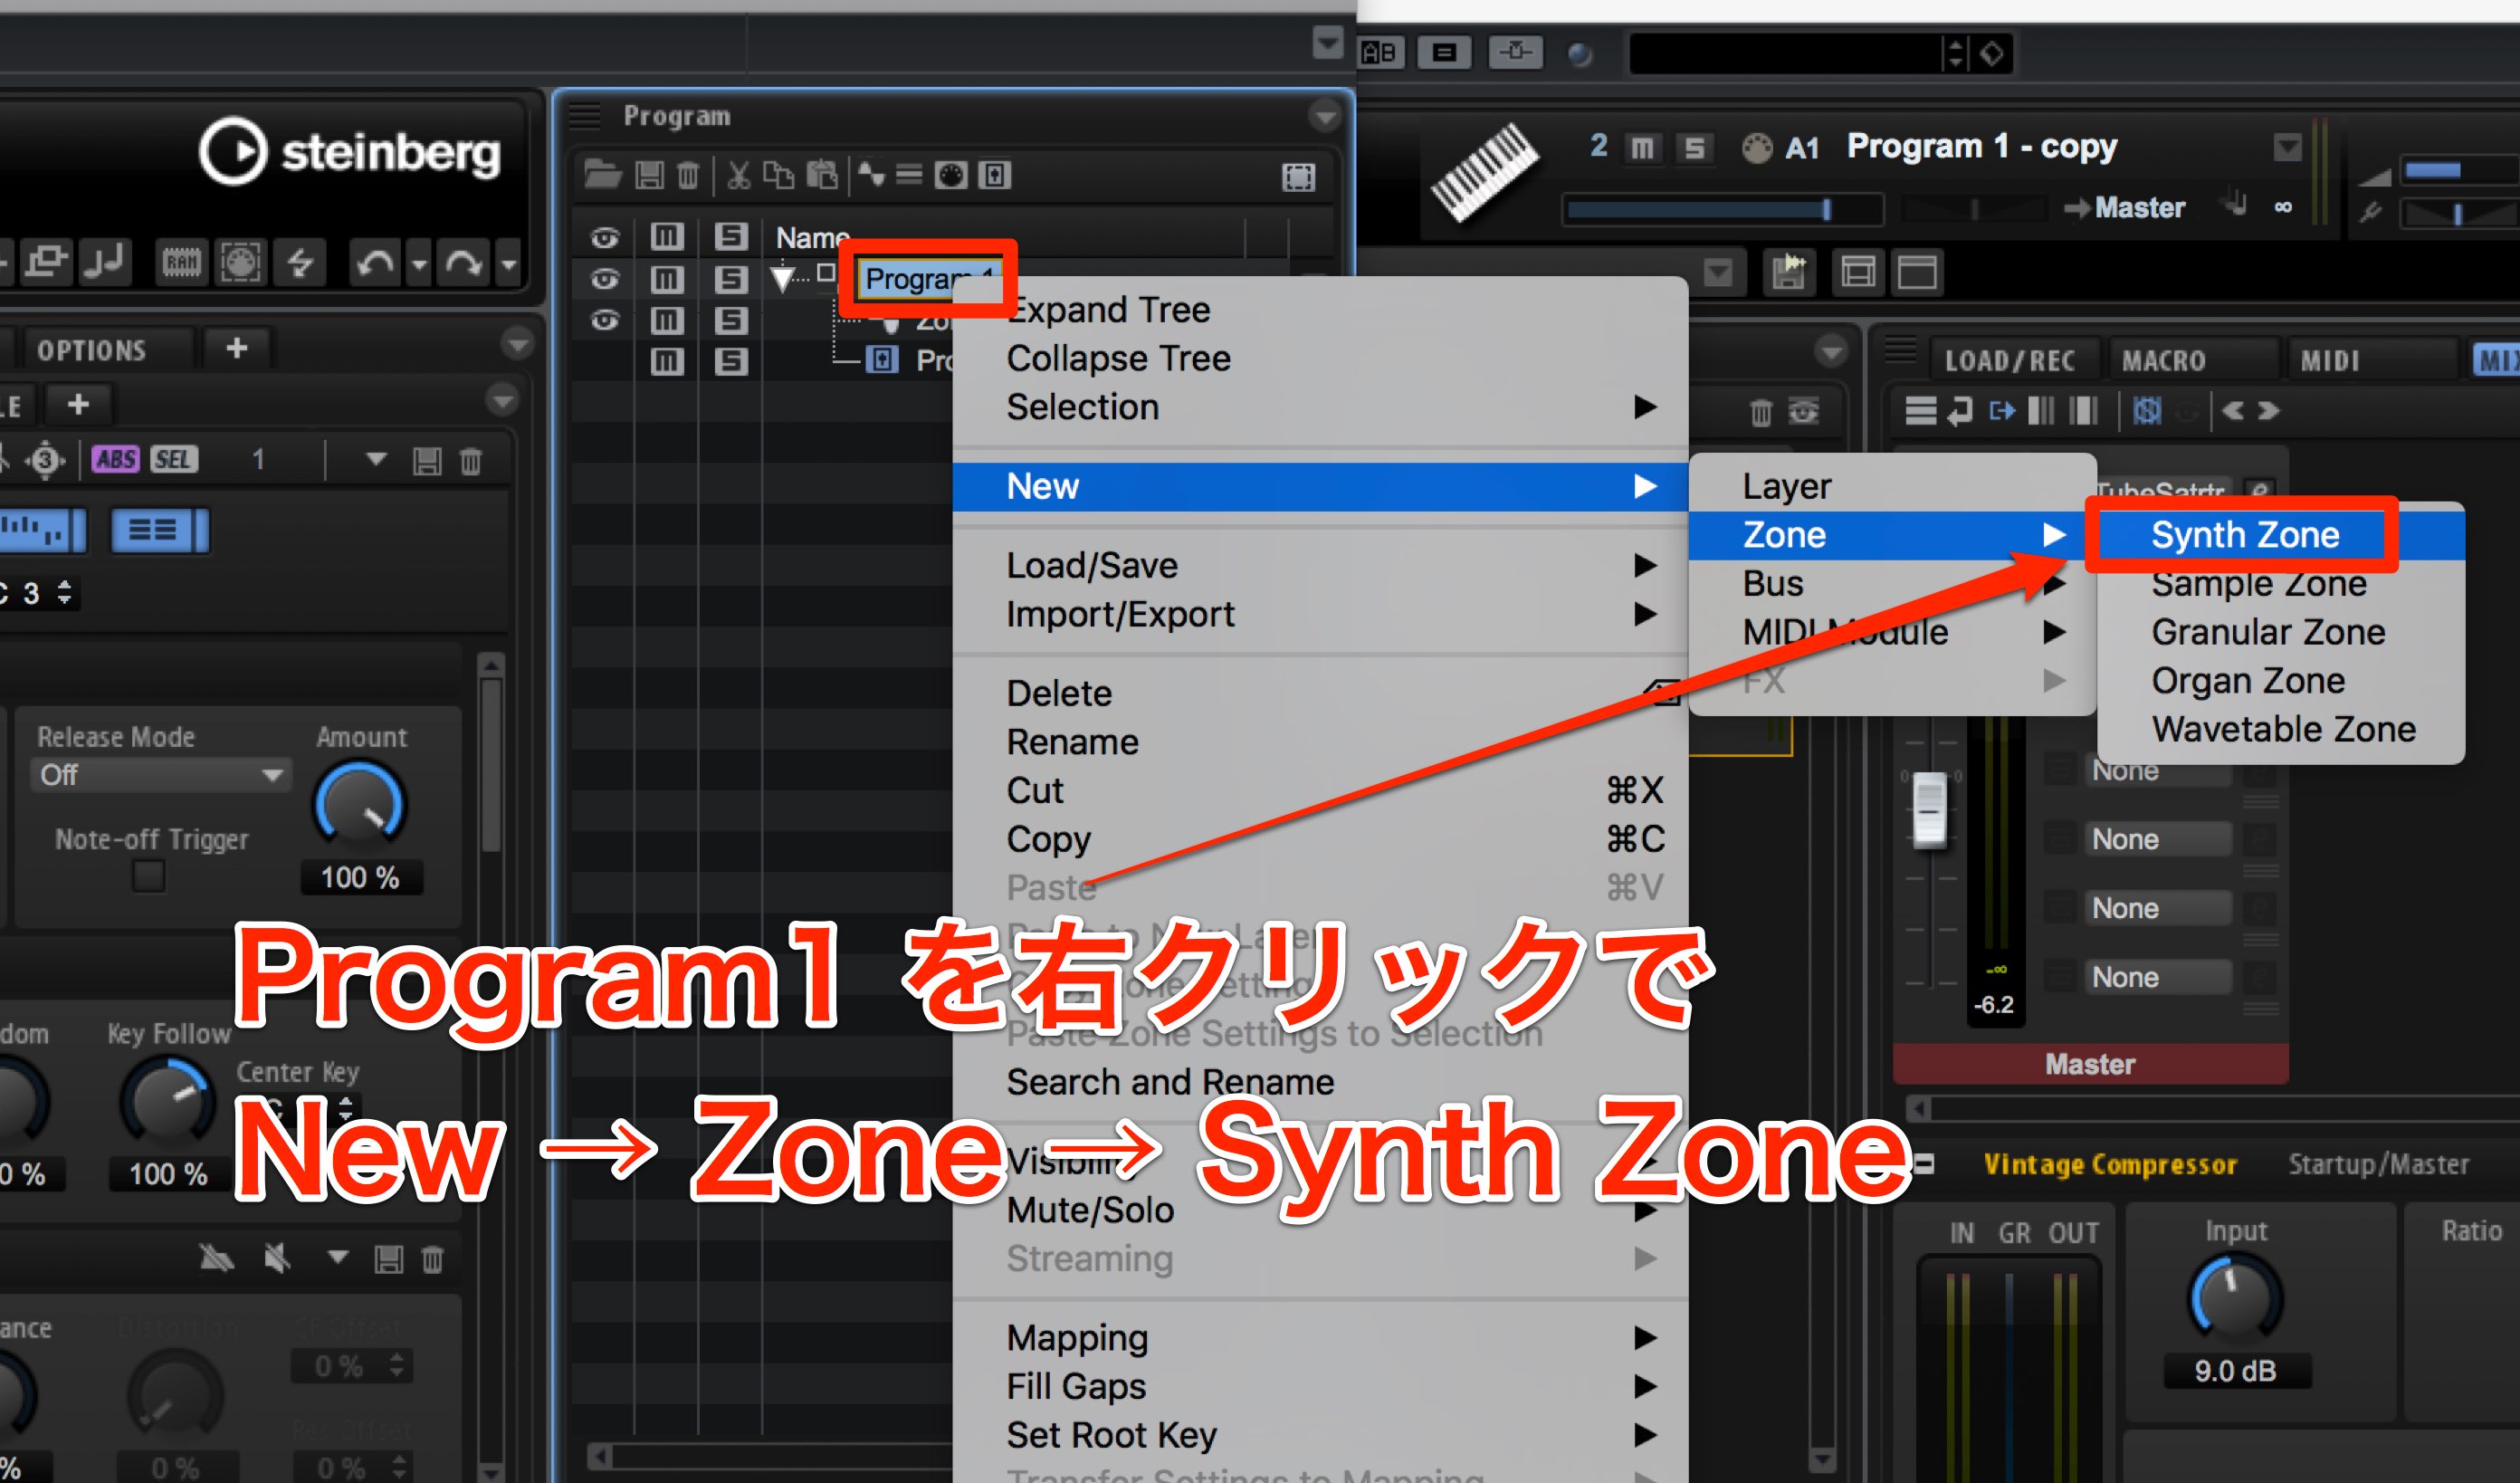Image resolution: width=2520 pixels, height=1483 pixels.
Task: Click the trash icon in Program toolbar
Action: coord(688,176)
